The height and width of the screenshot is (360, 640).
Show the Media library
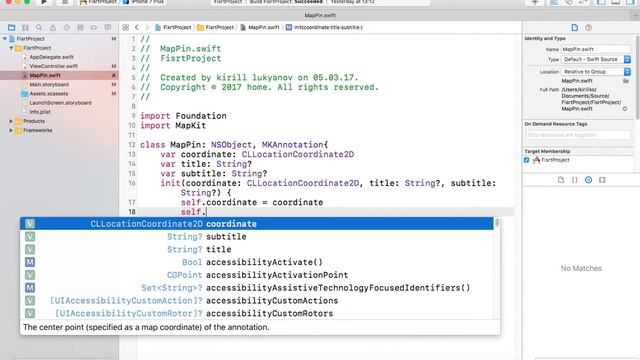tap(602, 180)
